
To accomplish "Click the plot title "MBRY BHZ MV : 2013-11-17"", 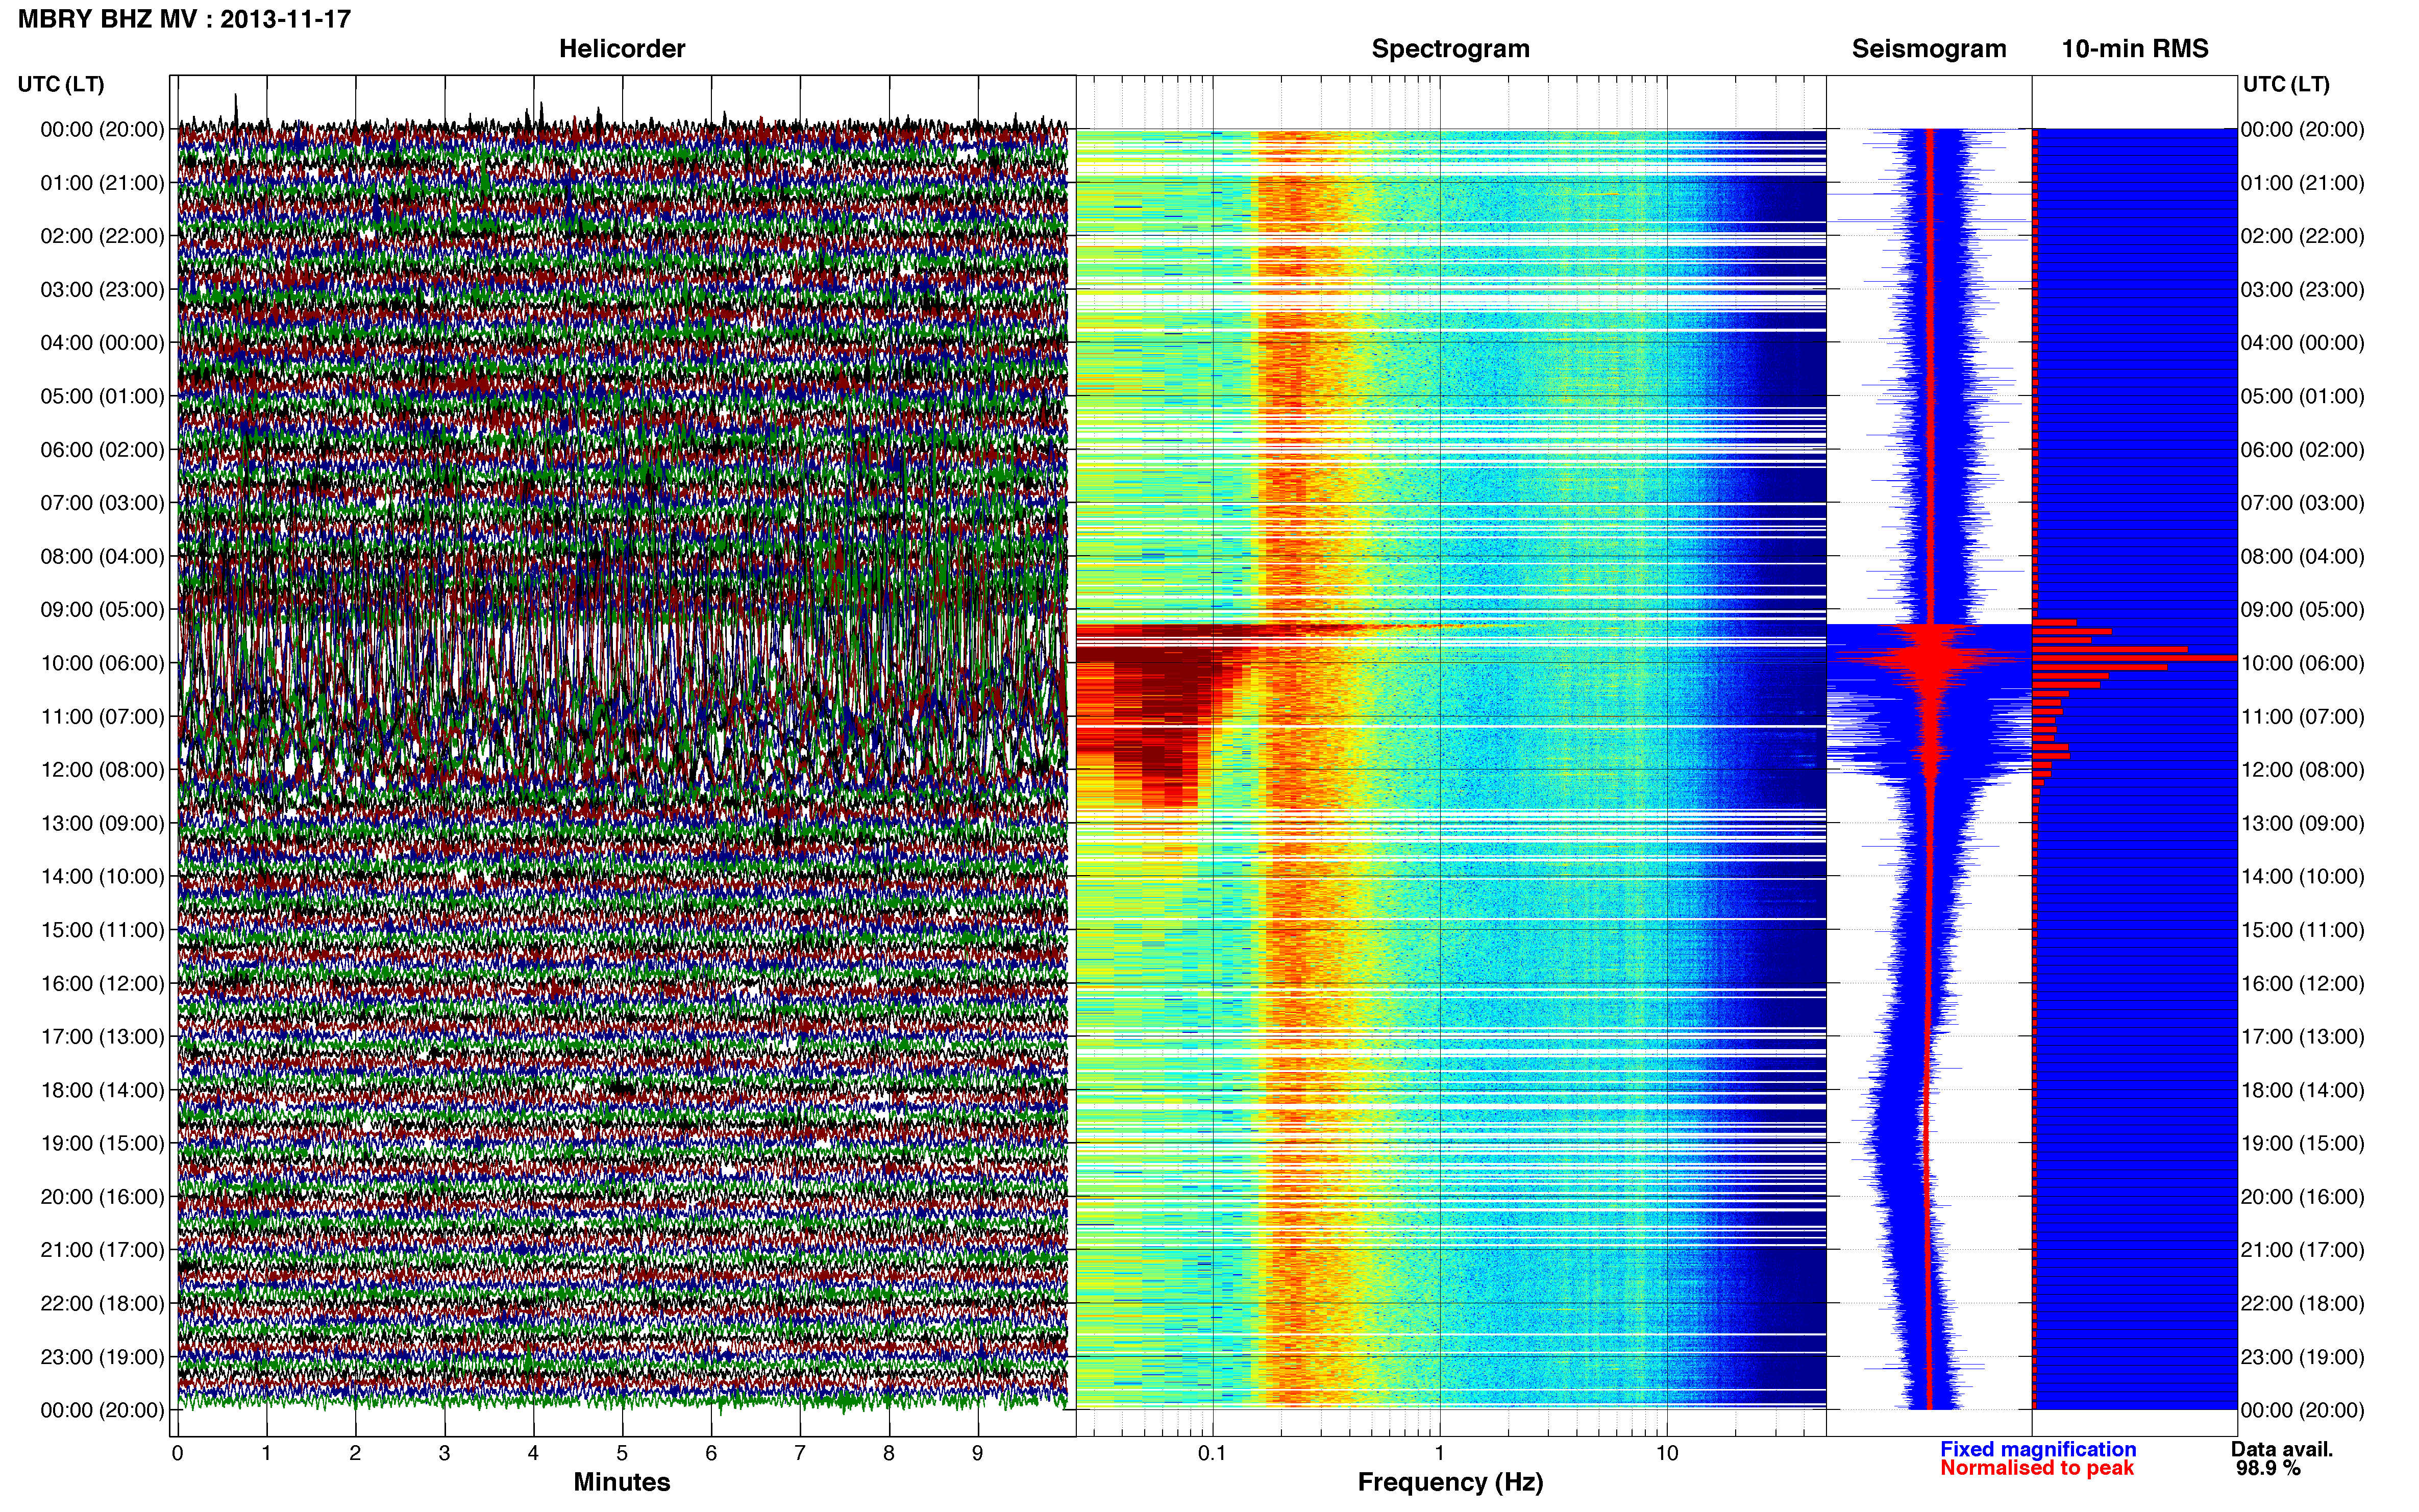I will tap(184, 19).
